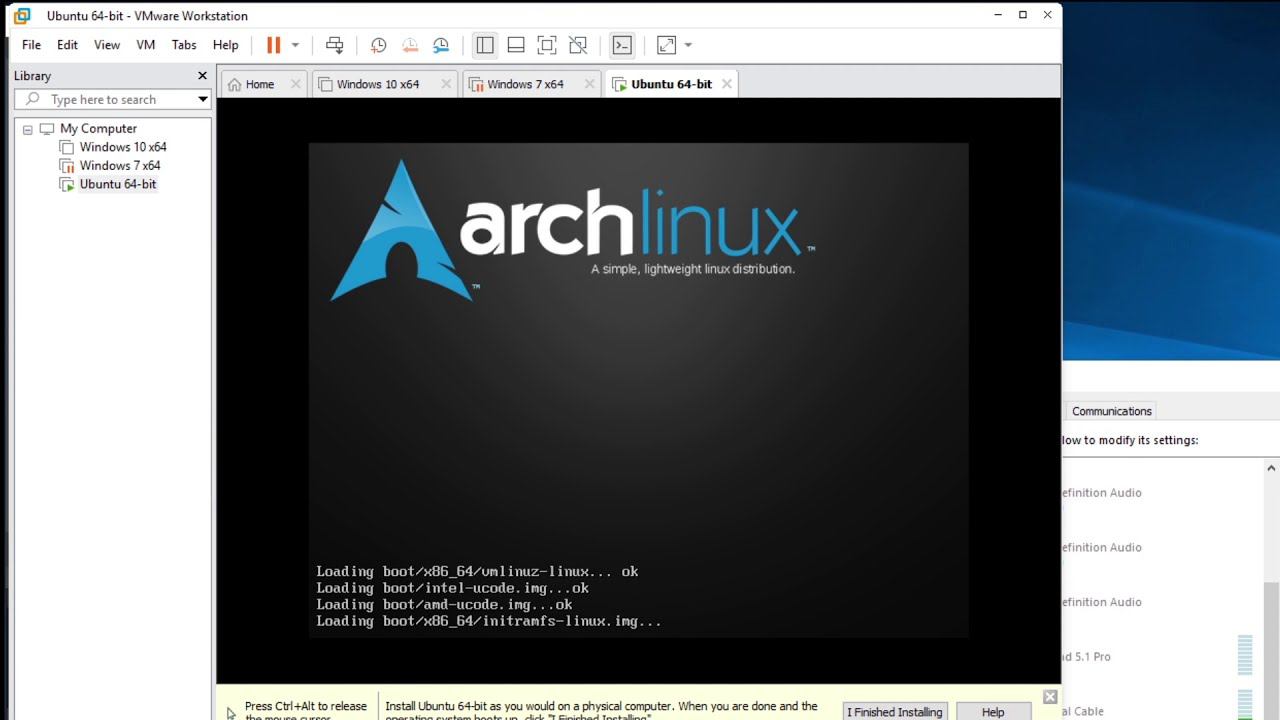This screenshot has width=1280, height=720.
Task: Open the File menu
Action: [x=31, y=45]
